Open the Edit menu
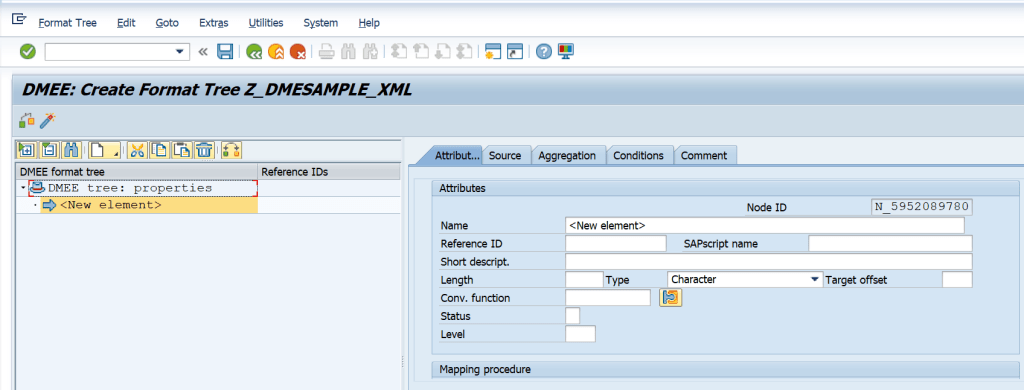 (x=126, y=23)
